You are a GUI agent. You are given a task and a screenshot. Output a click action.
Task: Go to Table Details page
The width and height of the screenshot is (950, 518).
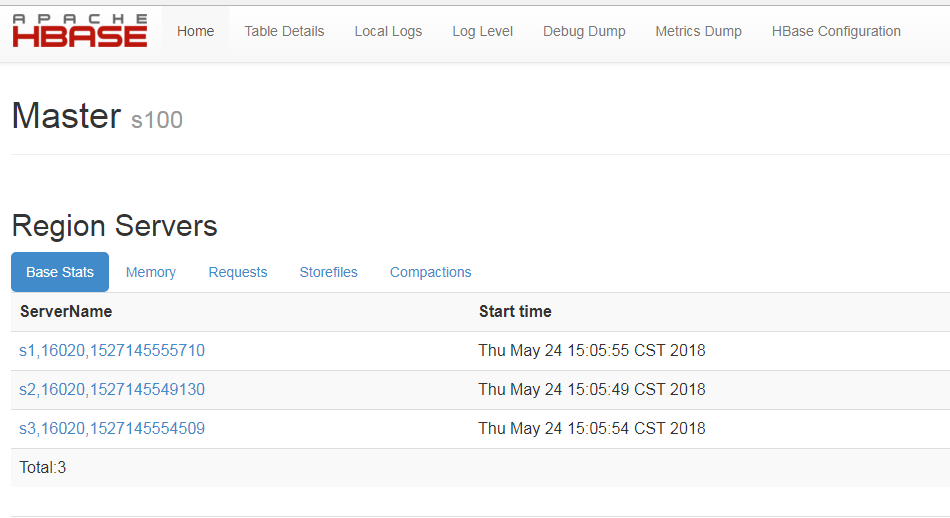click(x=284, y=32)
